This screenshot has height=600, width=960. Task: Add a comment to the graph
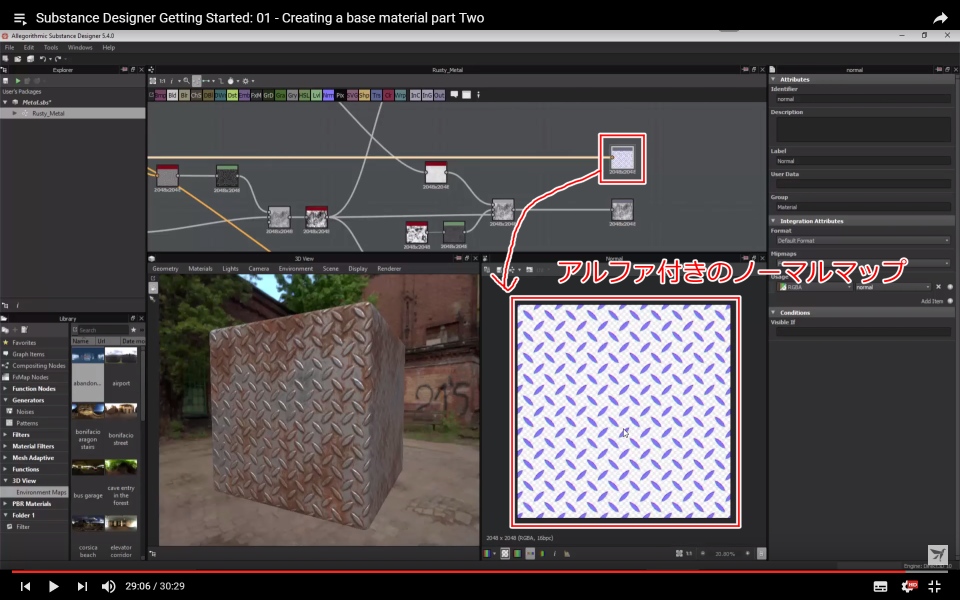[x=454, y=95]
